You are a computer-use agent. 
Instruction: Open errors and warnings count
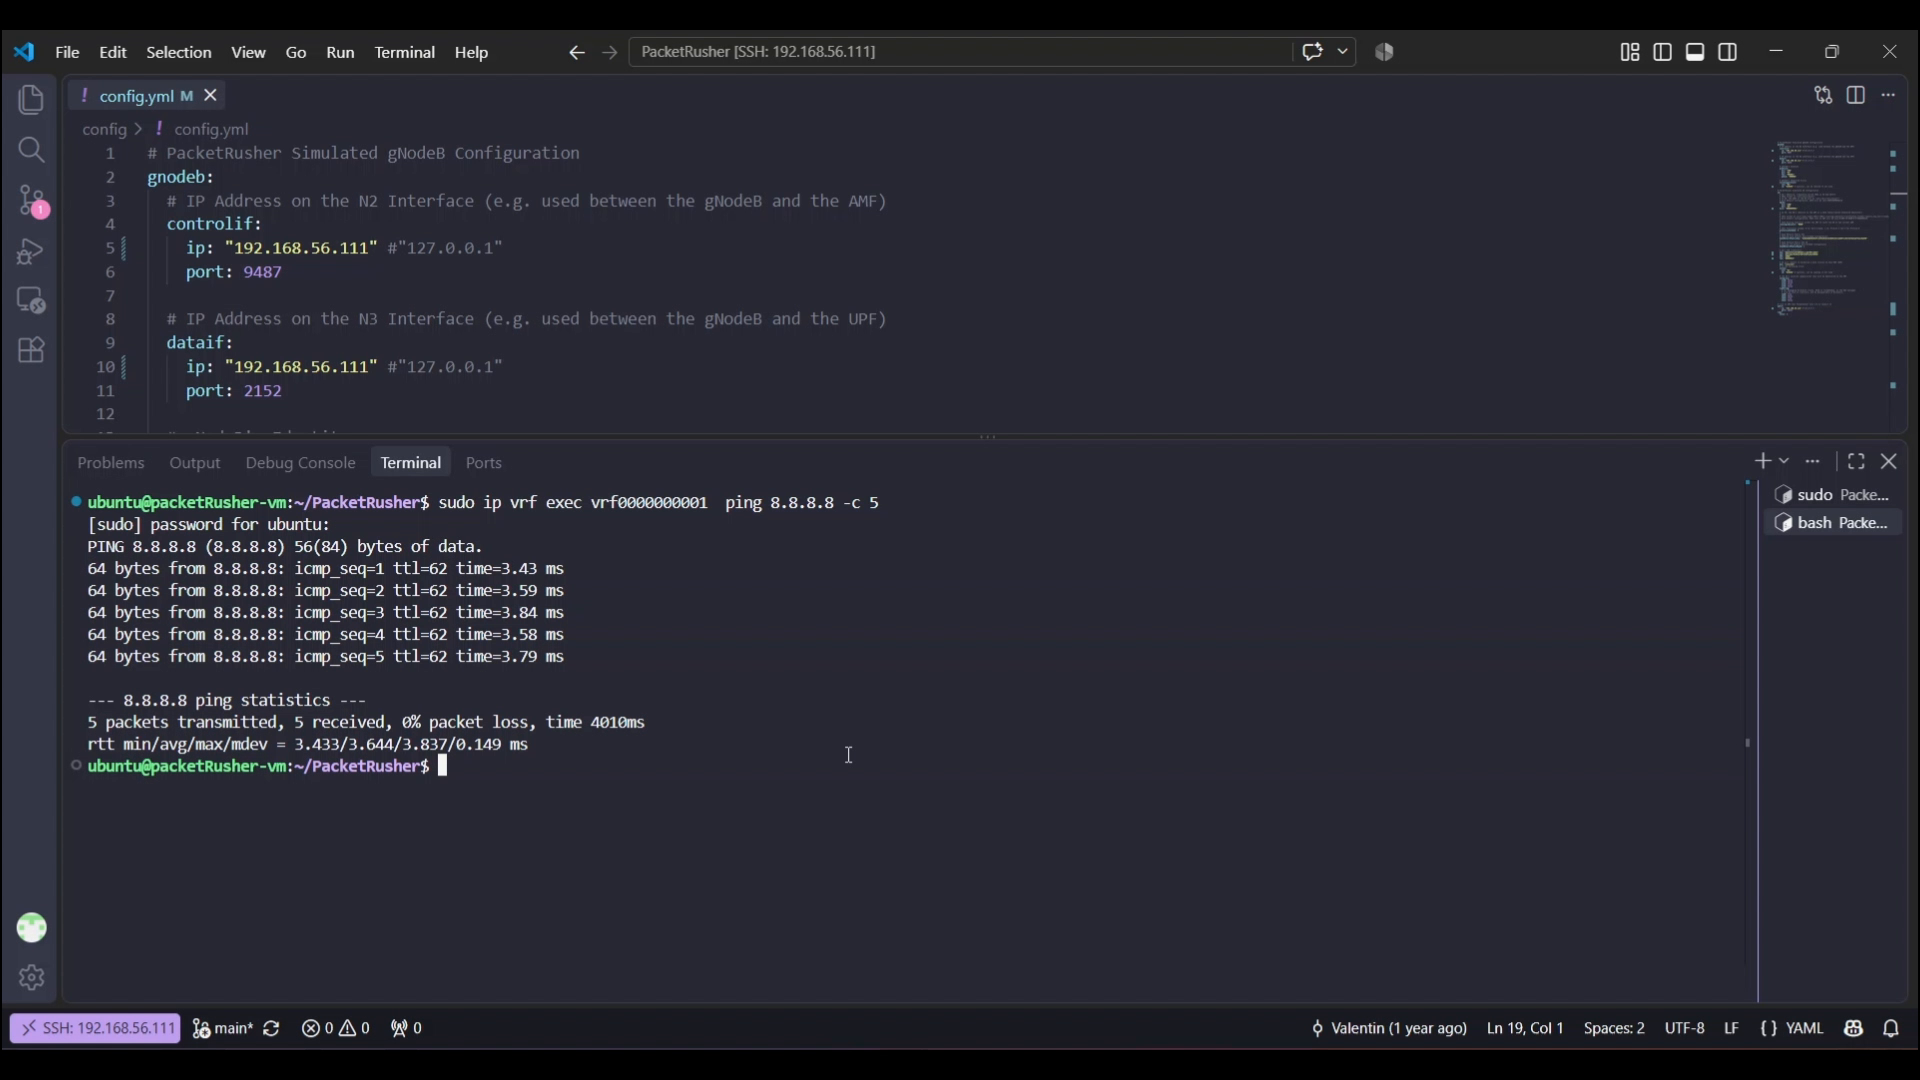tap(336, 1029)
